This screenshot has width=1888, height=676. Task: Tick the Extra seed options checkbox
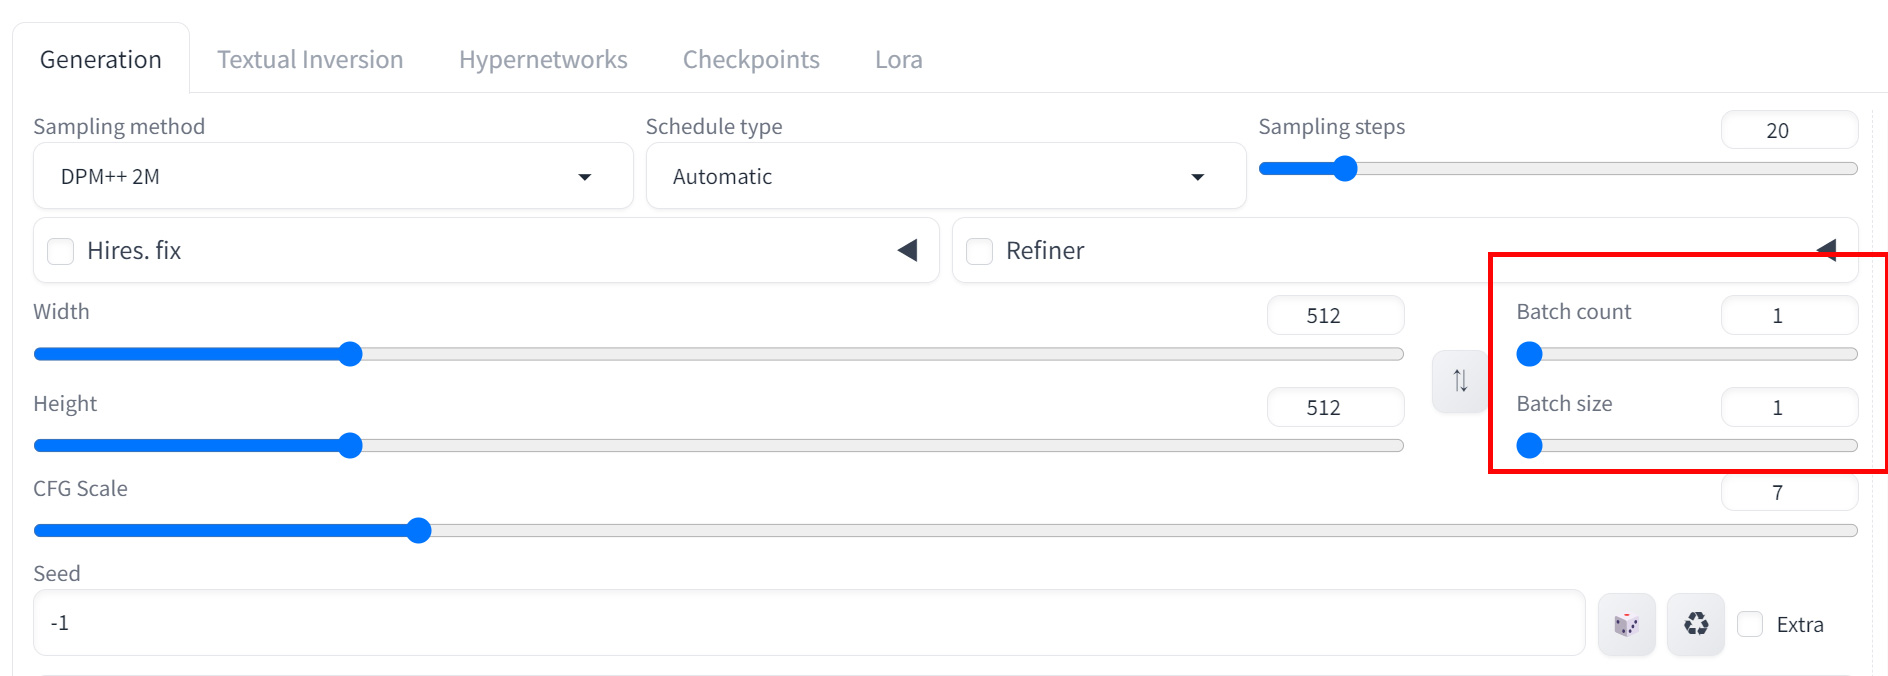(1750, 625)
